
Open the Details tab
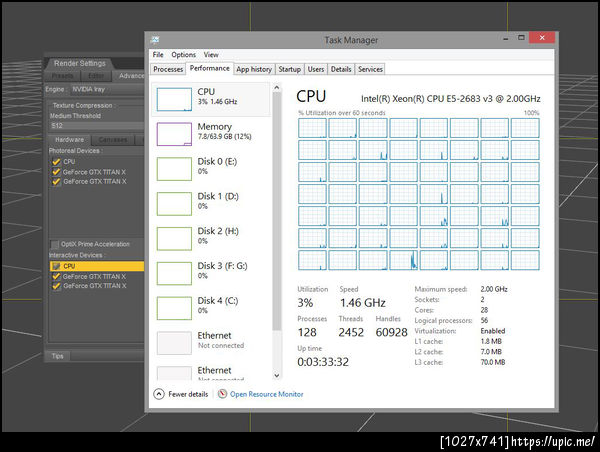point(341,69)
